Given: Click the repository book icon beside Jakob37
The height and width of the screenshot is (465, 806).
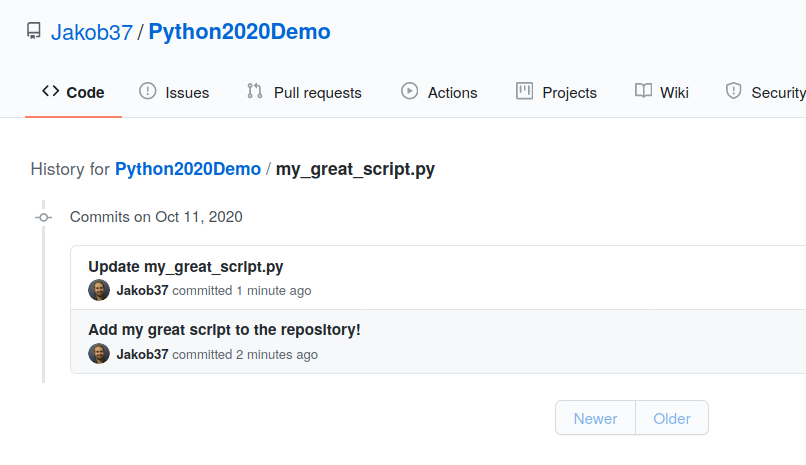Looking at the screenshot, I should (x=34, y=31).
